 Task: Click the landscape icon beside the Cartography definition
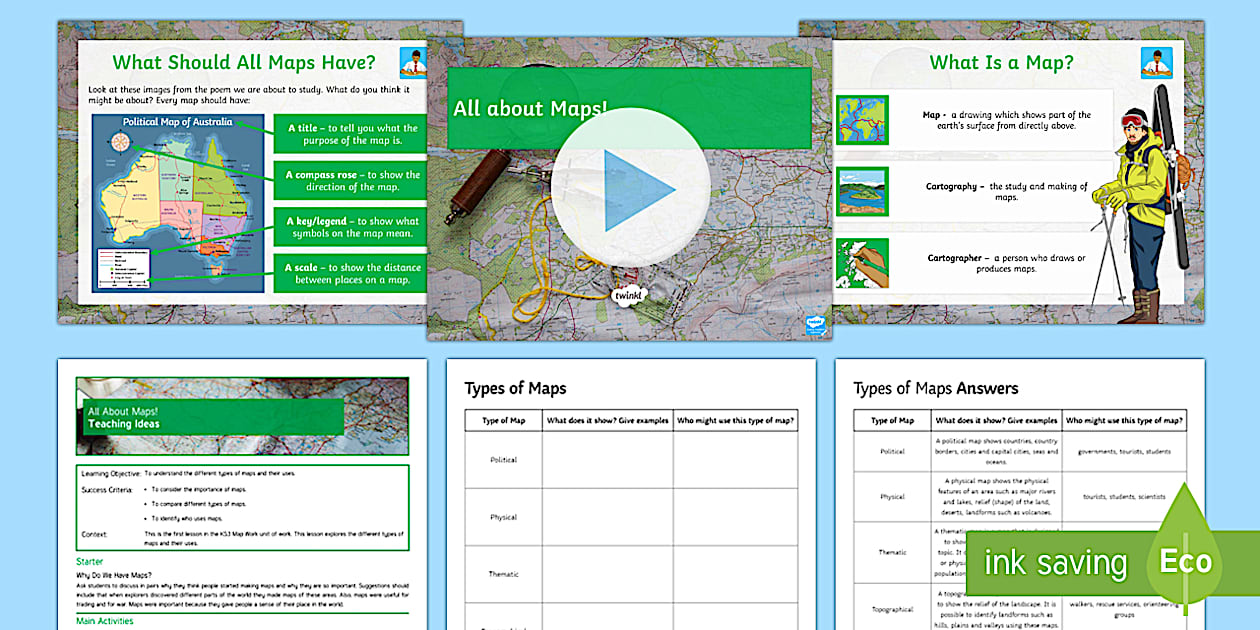coord(861,188)
